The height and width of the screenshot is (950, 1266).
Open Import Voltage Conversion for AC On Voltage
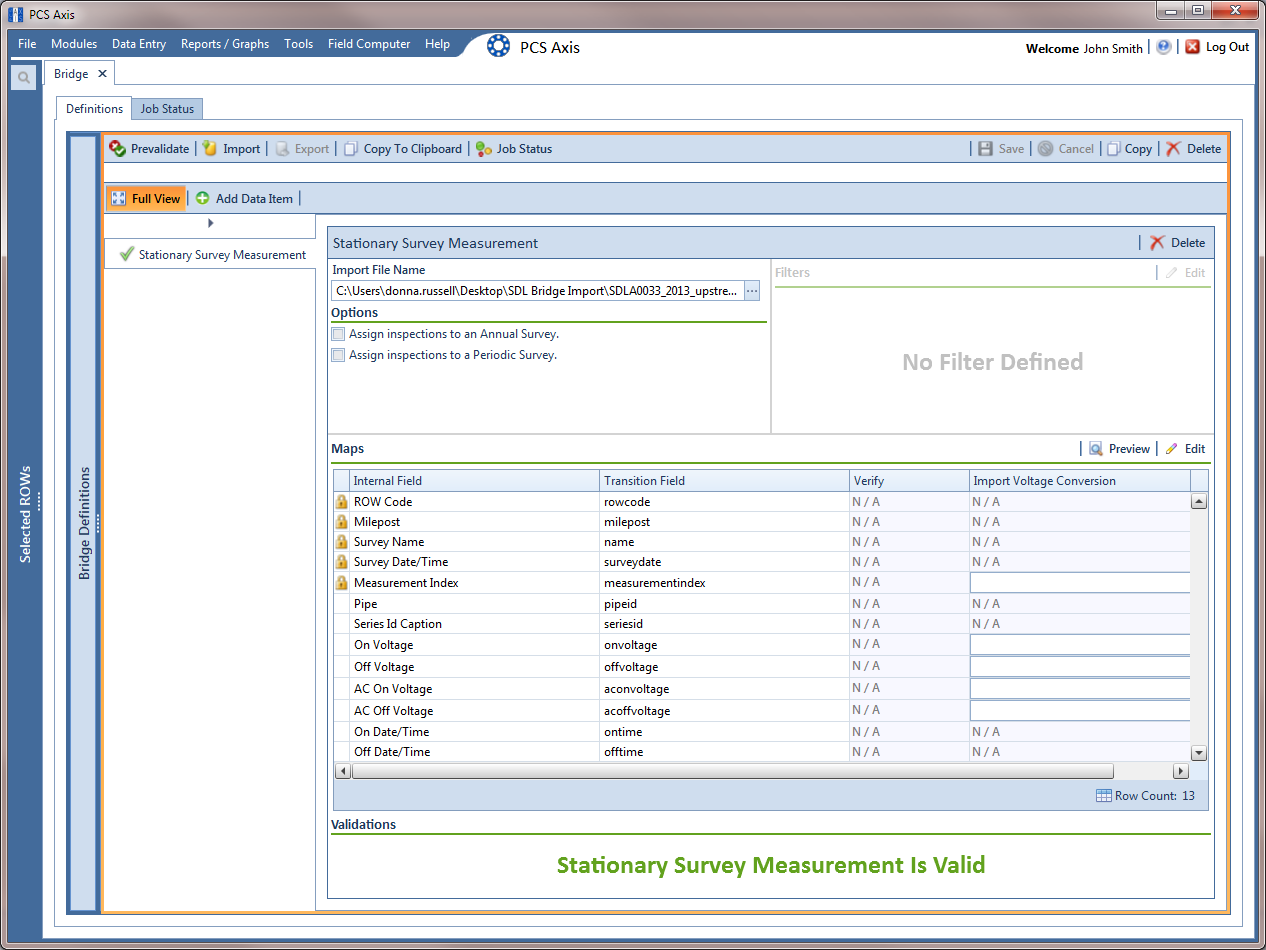[1080, 689]
